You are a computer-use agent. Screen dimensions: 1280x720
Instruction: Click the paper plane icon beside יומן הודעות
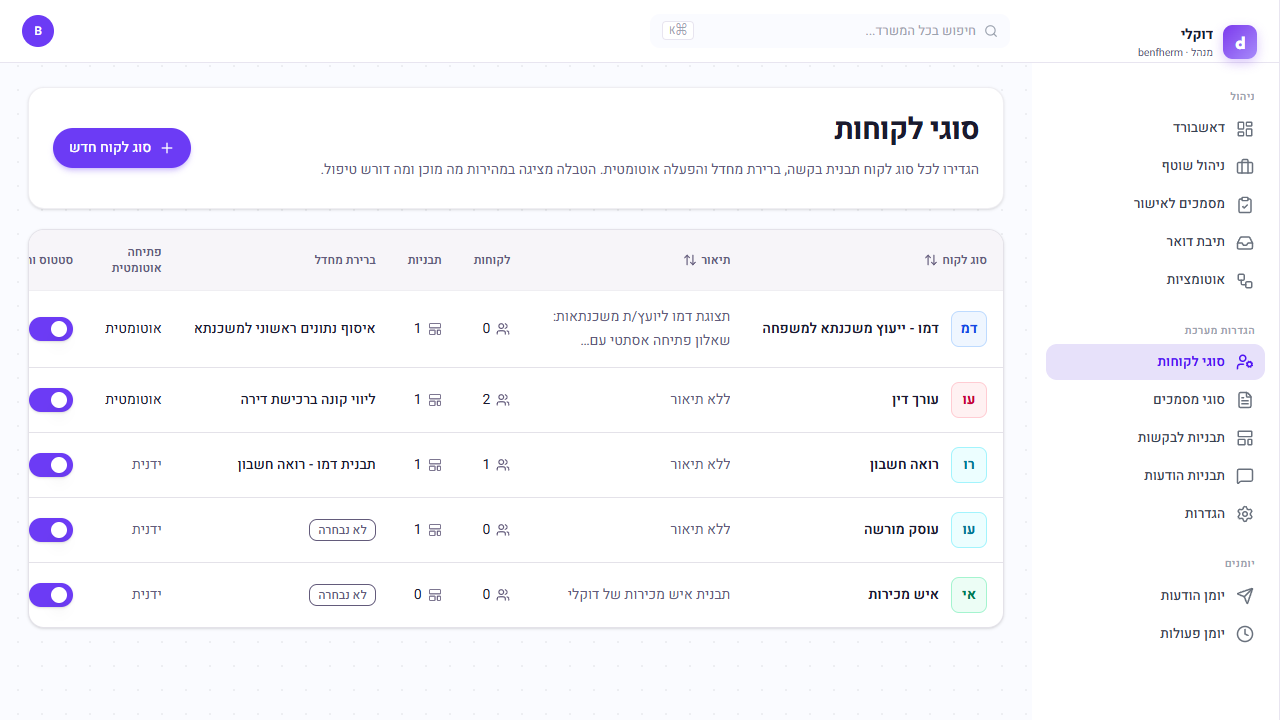[x=1245, y=596]
